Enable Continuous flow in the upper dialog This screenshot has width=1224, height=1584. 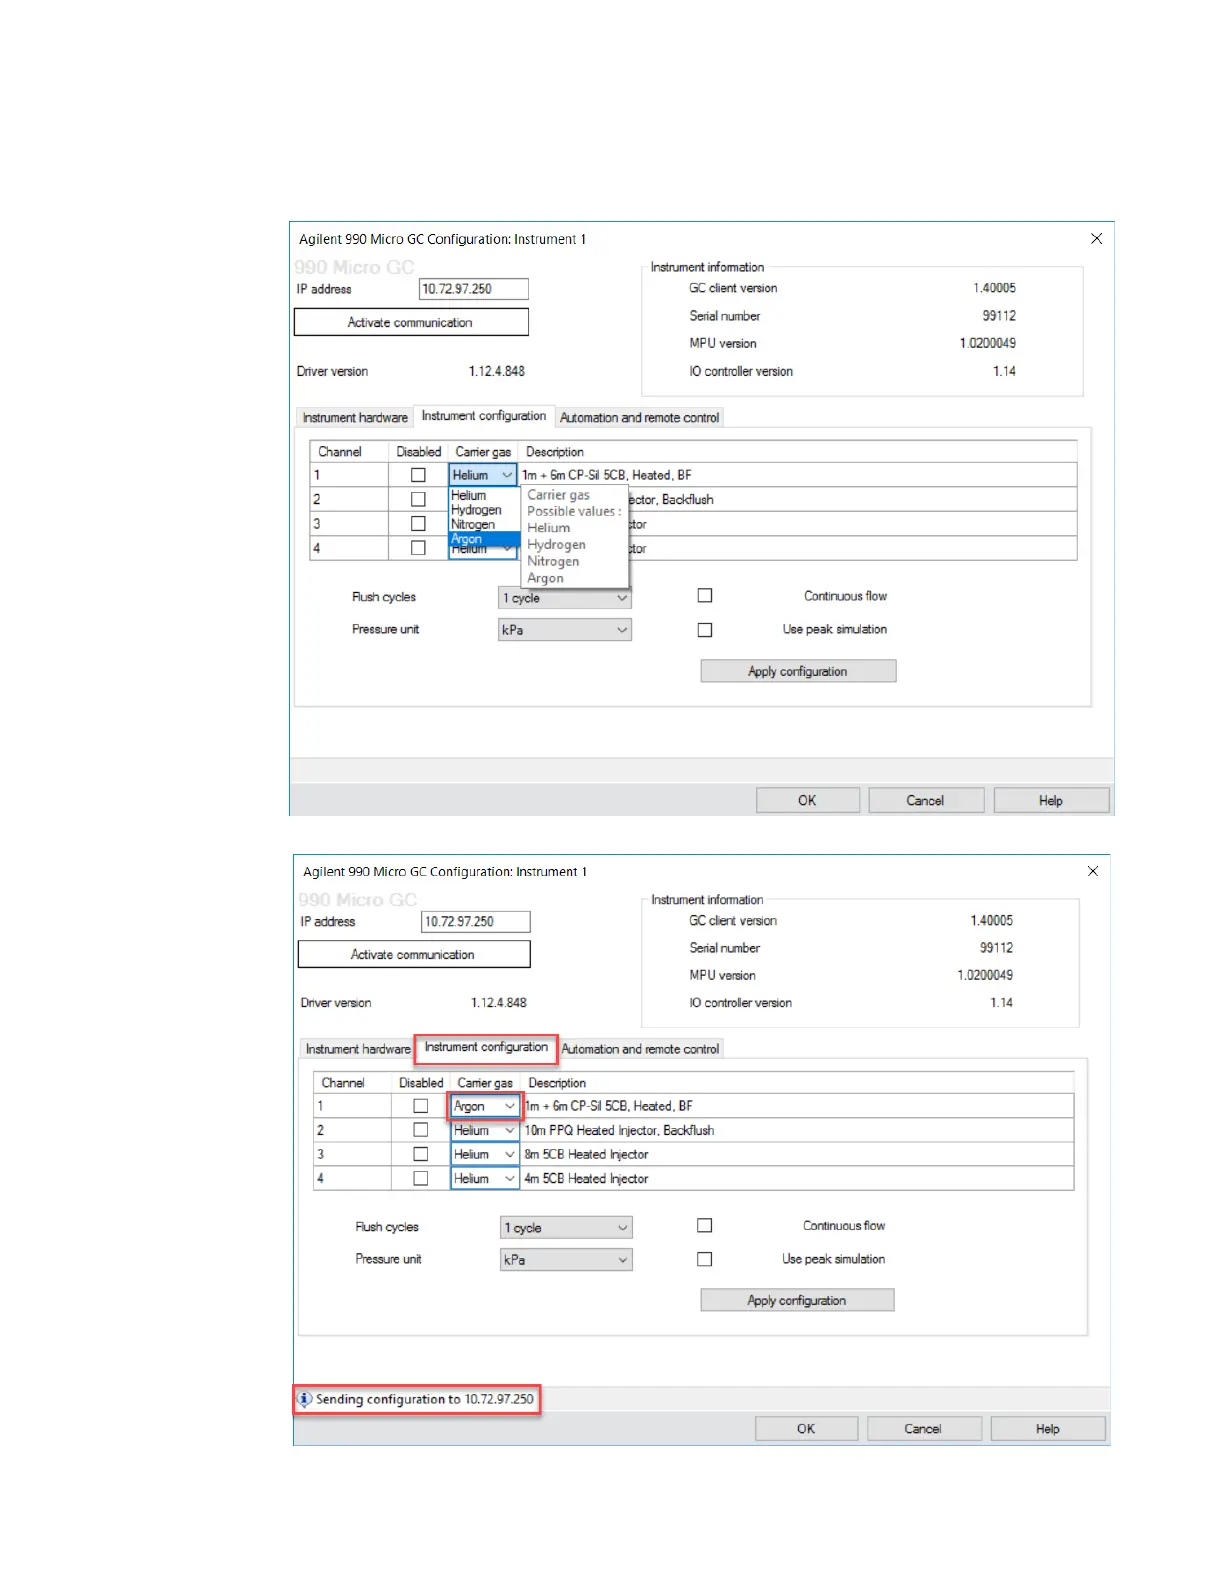pyautogui.click(x=705, y=596)
